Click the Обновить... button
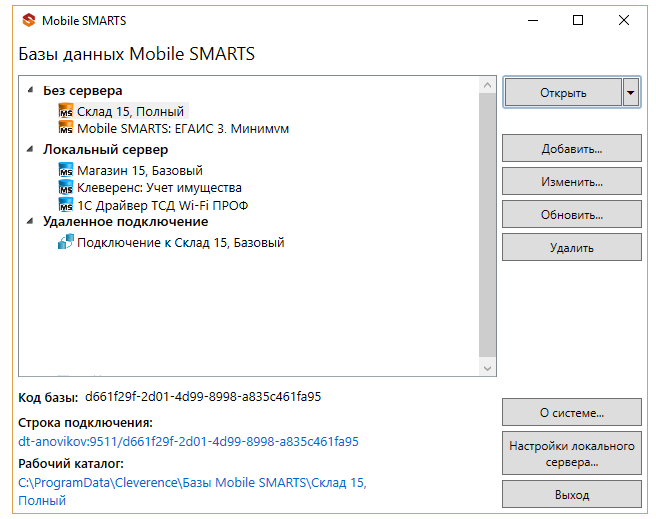 tap(571, 214)
